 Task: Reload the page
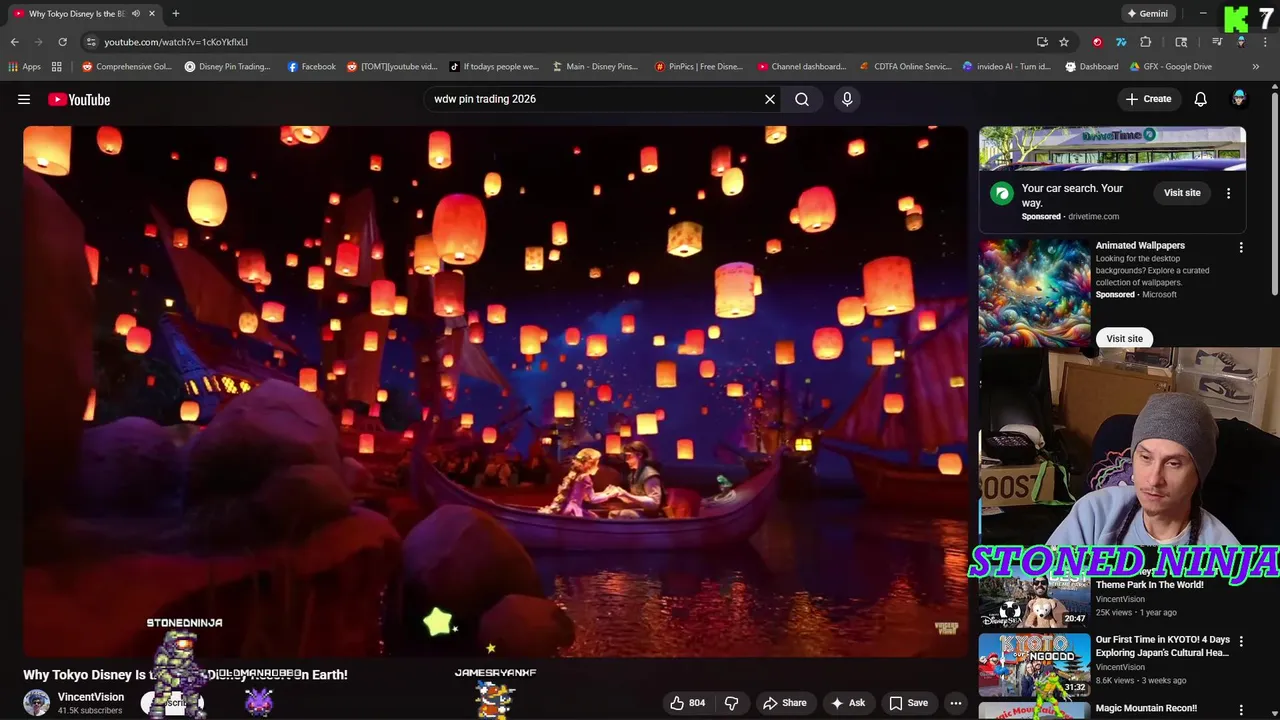point(62,42)
